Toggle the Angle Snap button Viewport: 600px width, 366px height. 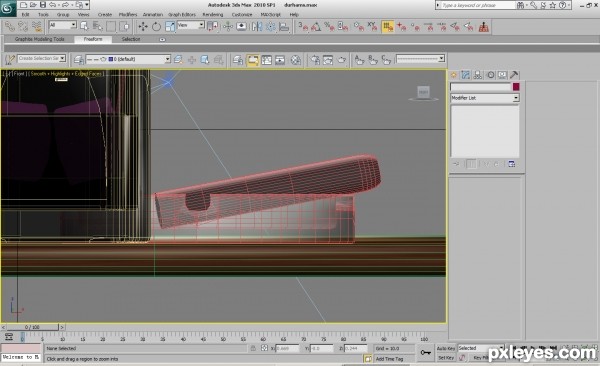(x=316, y=26)
